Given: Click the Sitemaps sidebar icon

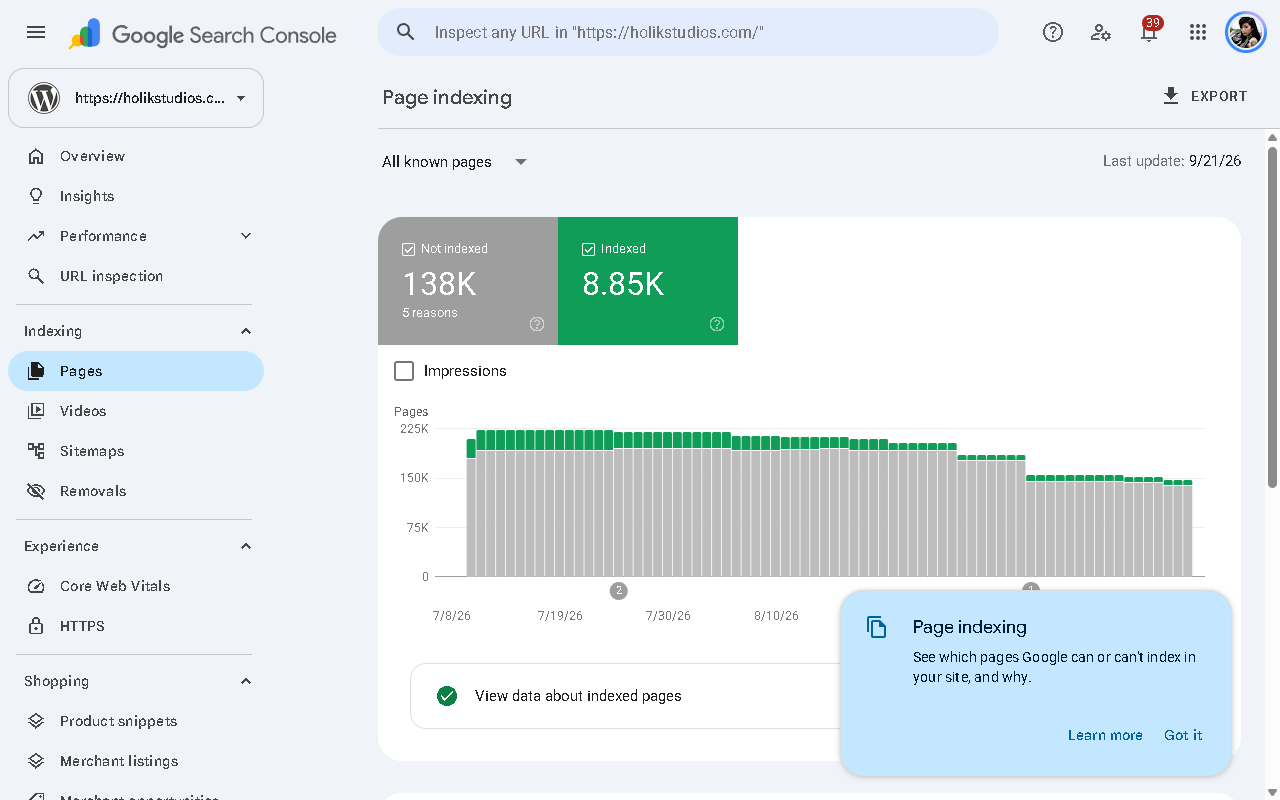Looking at the screenshot, I should tap(36, 451).
